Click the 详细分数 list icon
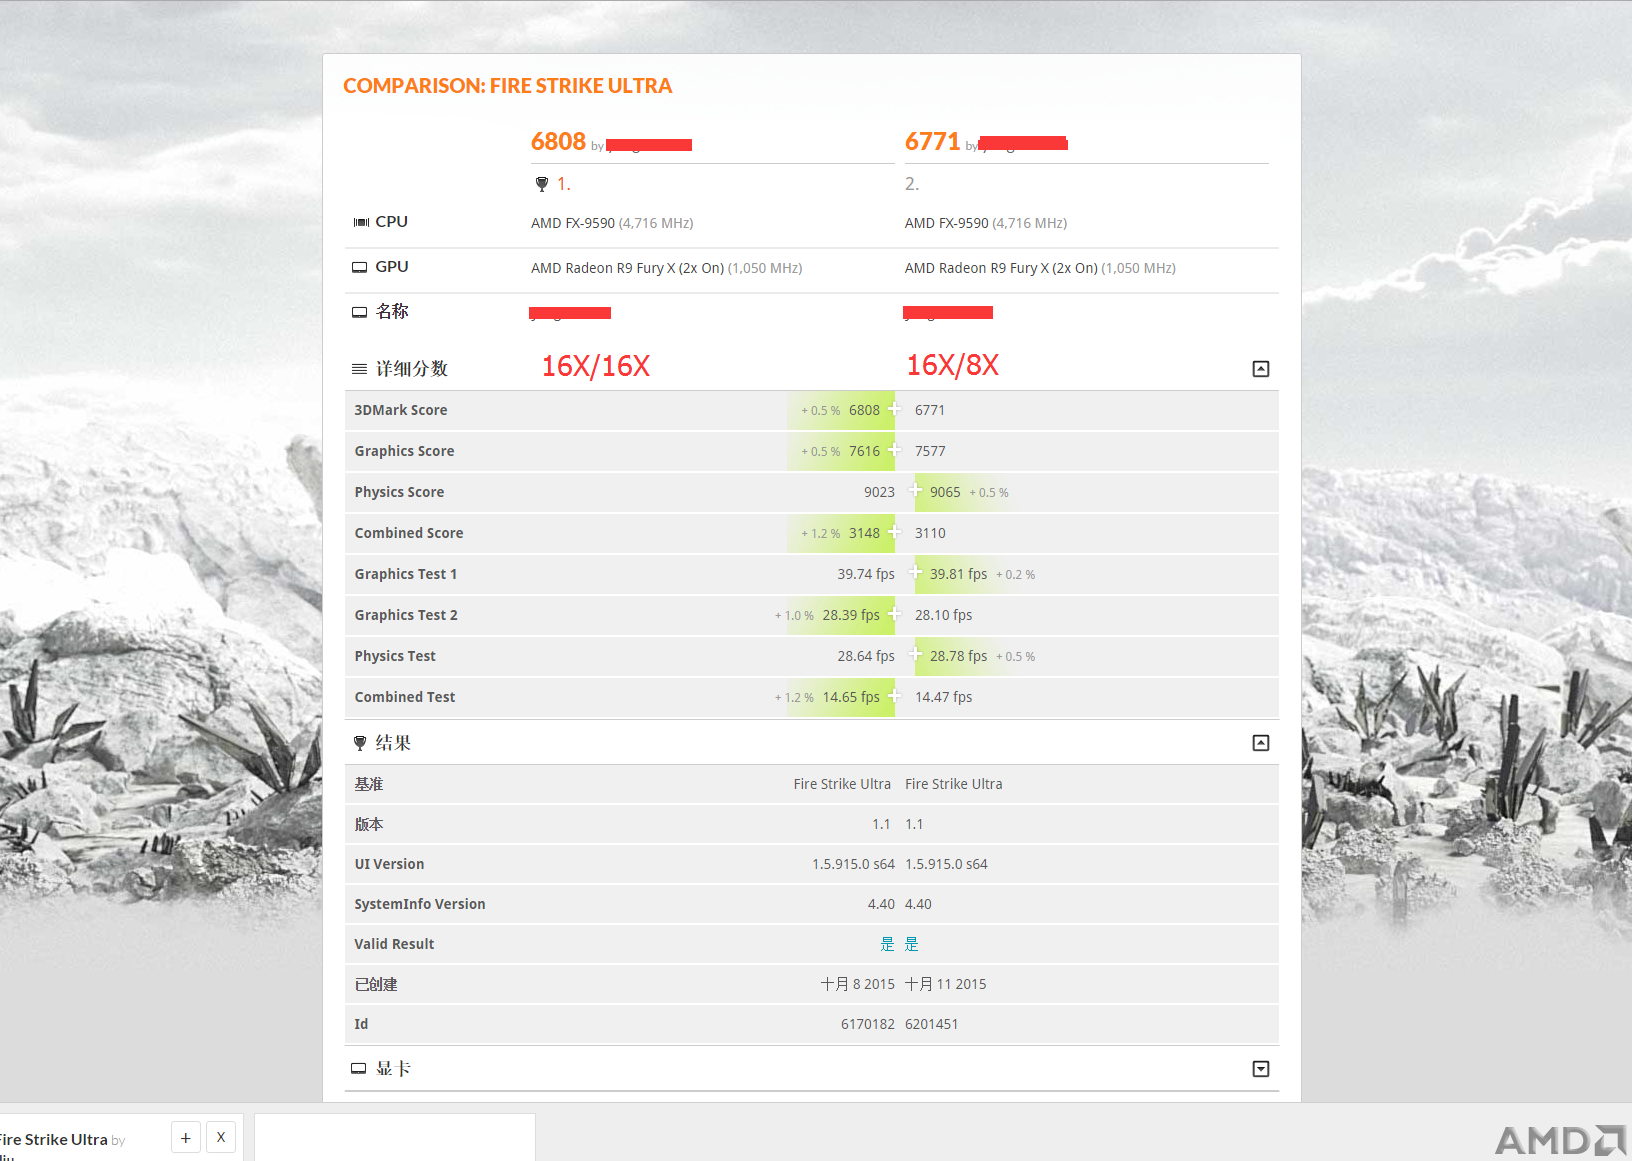1632x1161 pixels. click(x=360, y=369)
